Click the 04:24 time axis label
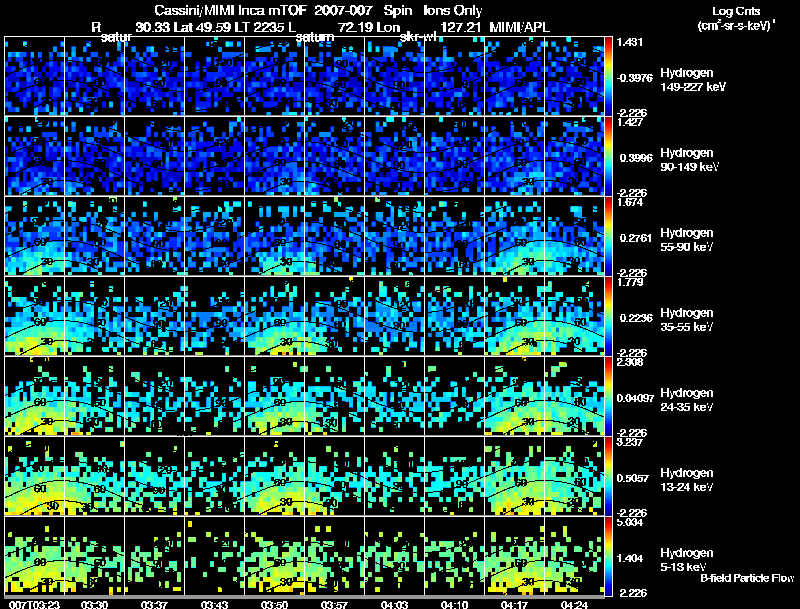 574,604
